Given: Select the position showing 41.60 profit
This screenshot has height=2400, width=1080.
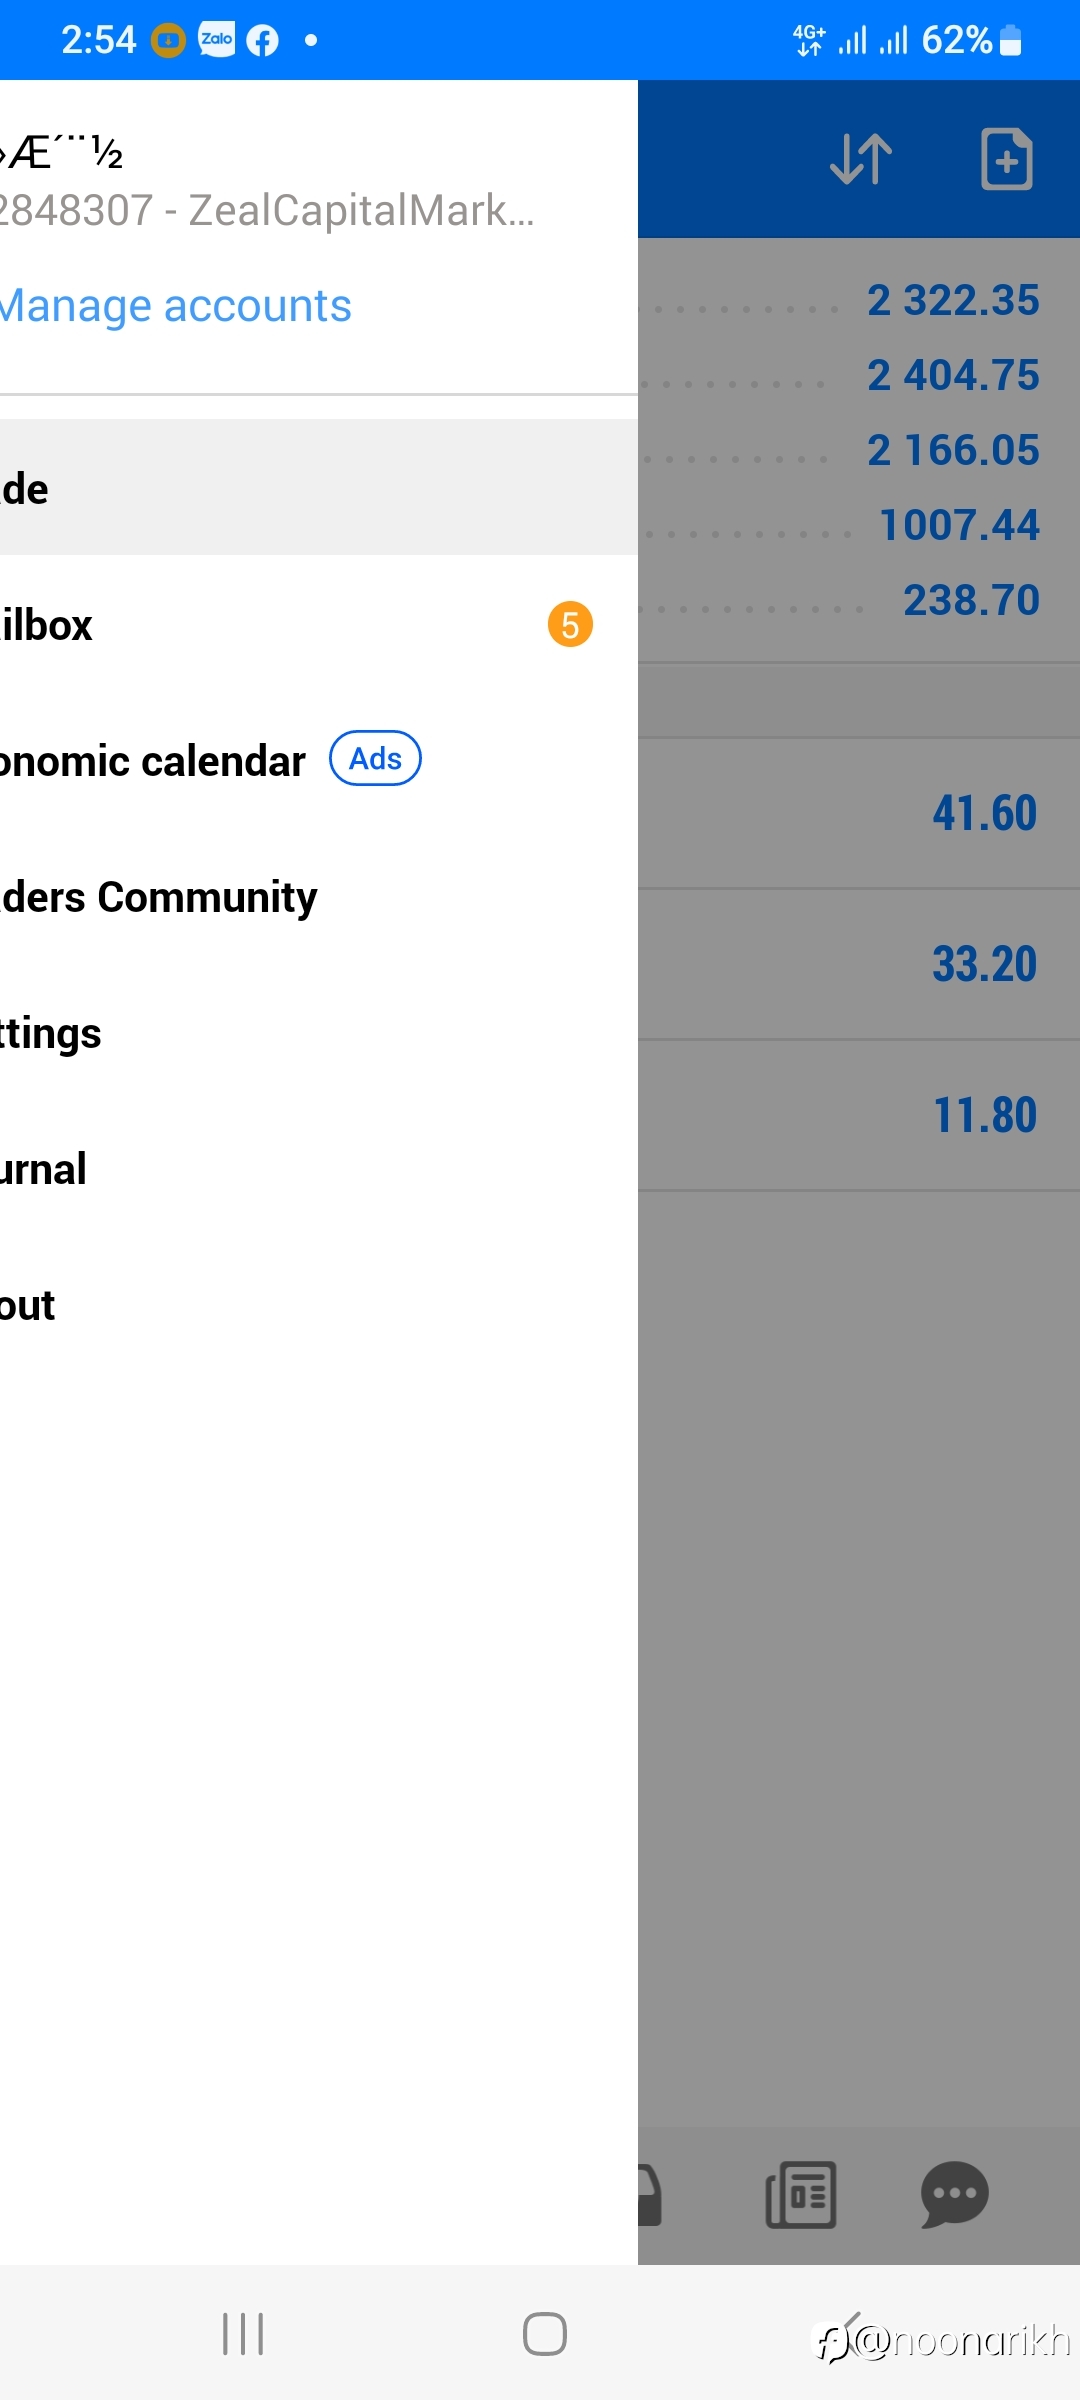Looking at the screenshot, I should (x=859, y=813).
